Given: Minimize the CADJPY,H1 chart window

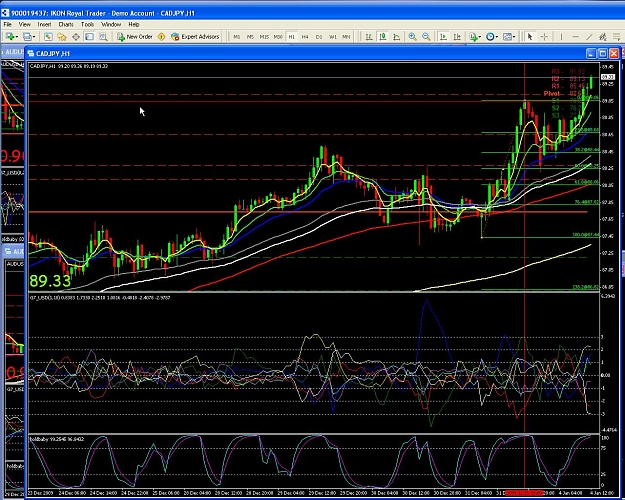Looking at the screenshot, I should pos(591,53).
